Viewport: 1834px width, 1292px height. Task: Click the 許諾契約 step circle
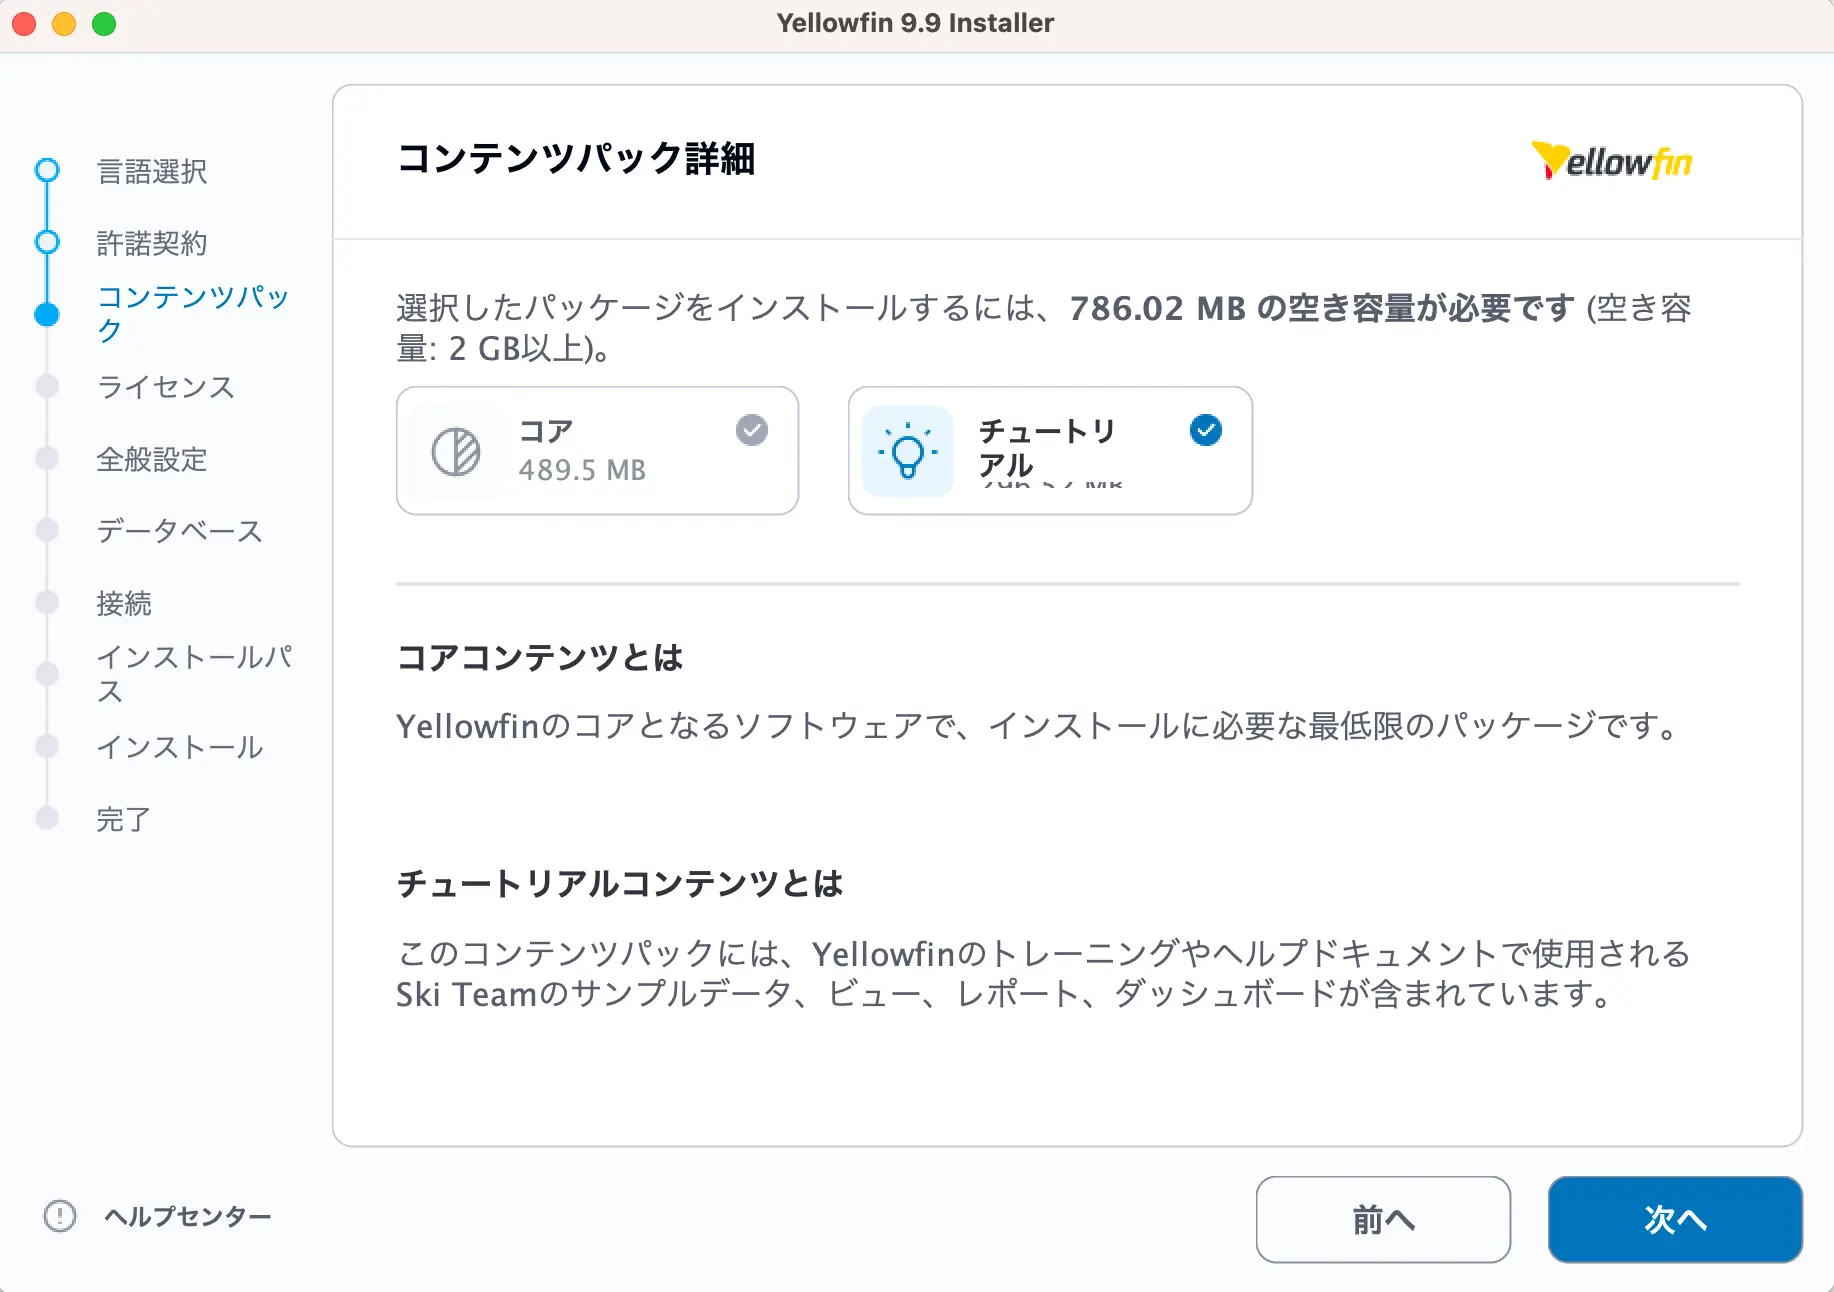pyautogui.click(x=47, y=243)
